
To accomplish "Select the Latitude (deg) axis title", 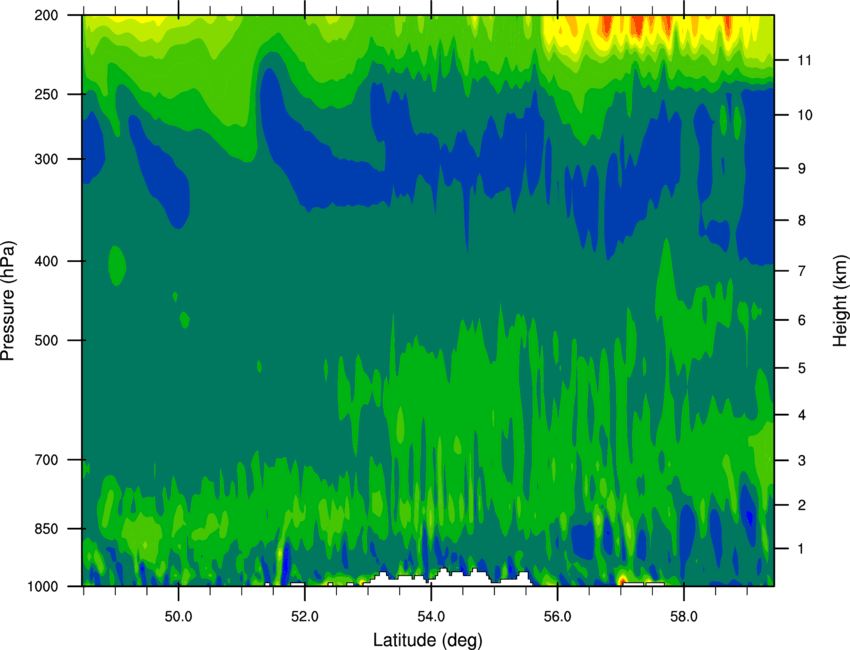I will 428,640.
